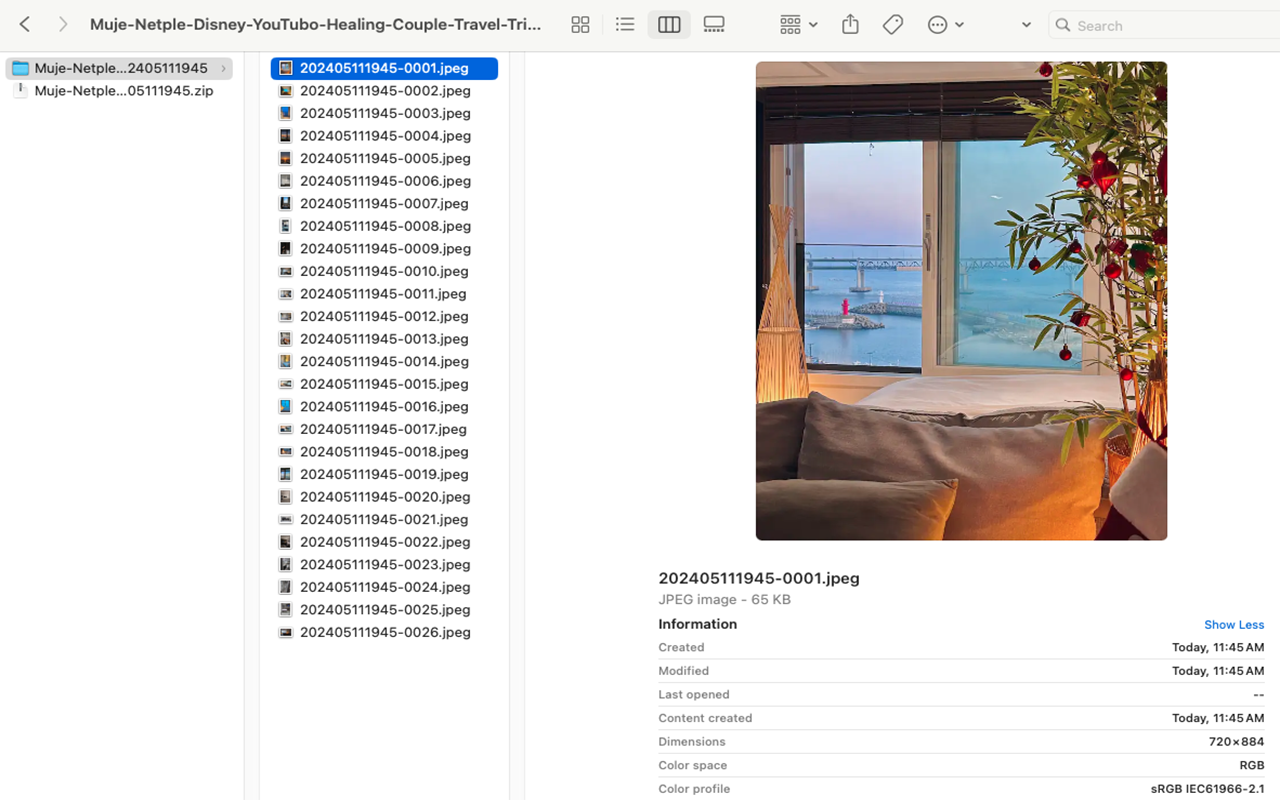1280x800 pixels.
Task: Click the Search field
Action: 1164,25
